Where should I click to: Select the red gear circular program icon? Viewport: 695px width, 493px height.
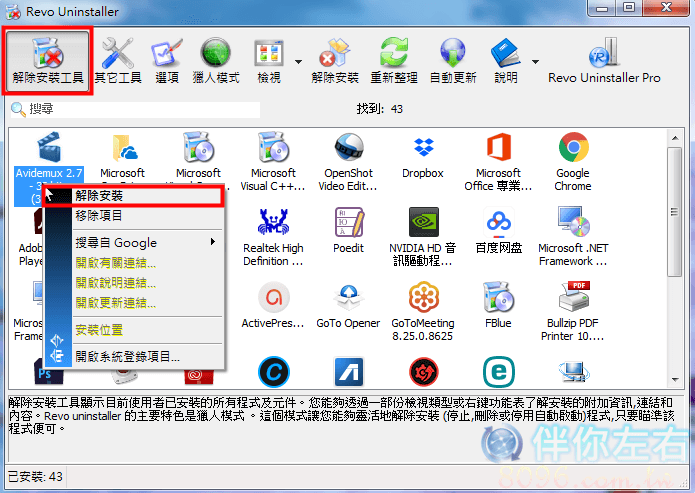click(424, 372)
